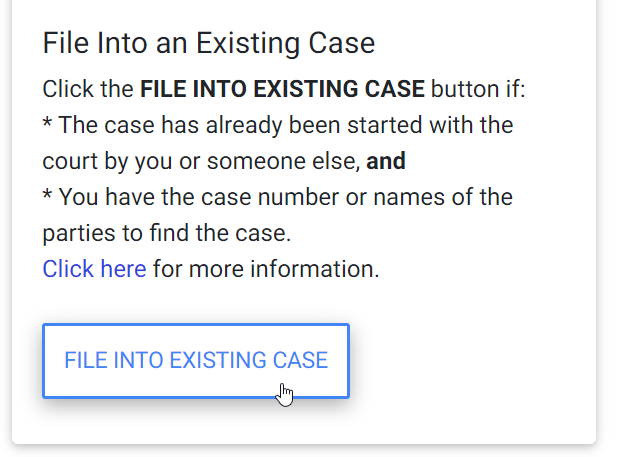The height and width of the screenshot is (457, 630).
Task: Click the line about having the case number
Action: click(277, 197)
